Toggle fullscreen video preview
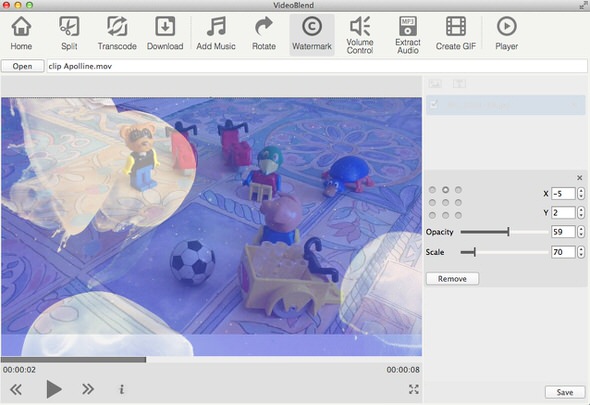 click(414, 389)
